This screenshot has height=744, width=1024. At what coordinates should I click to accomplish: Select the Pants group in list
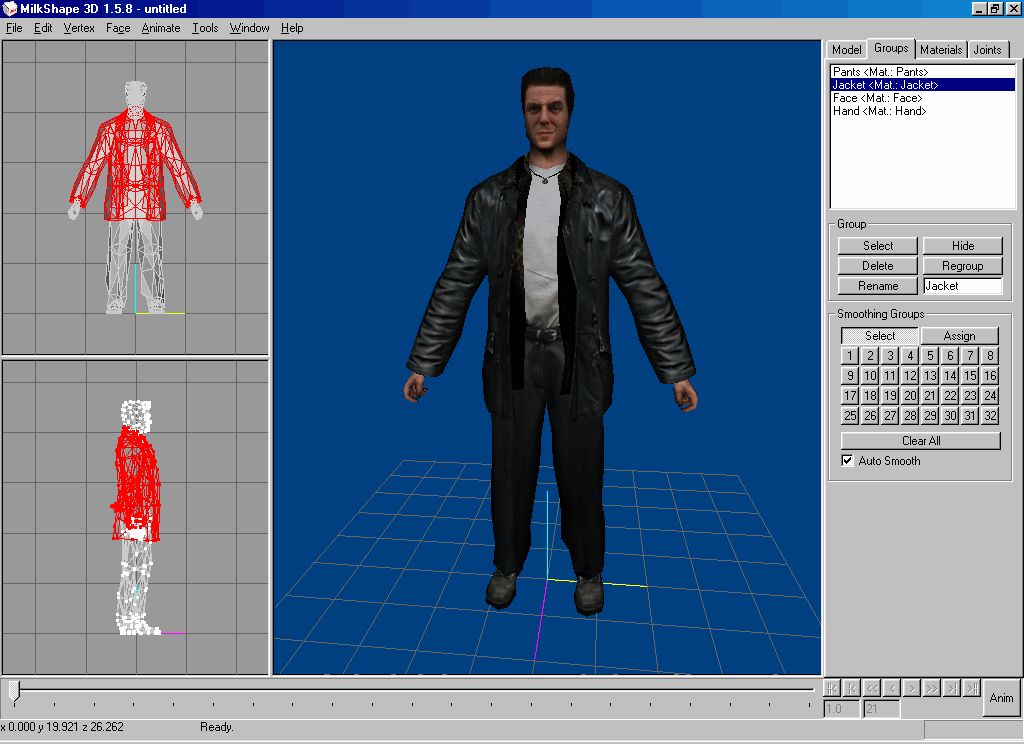(923, 72)
